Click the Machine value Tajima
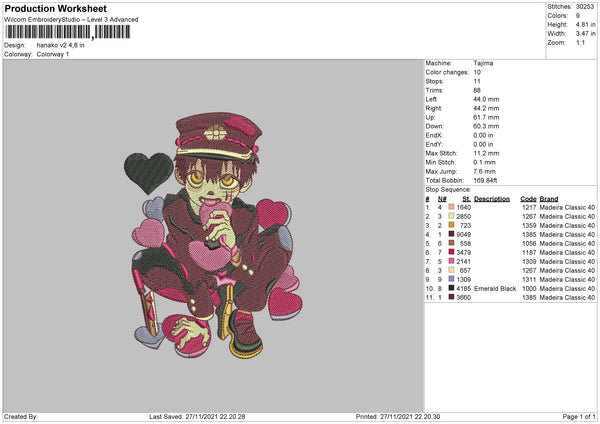The width and height of the screenshot is (600, 424). pos(483,63)
